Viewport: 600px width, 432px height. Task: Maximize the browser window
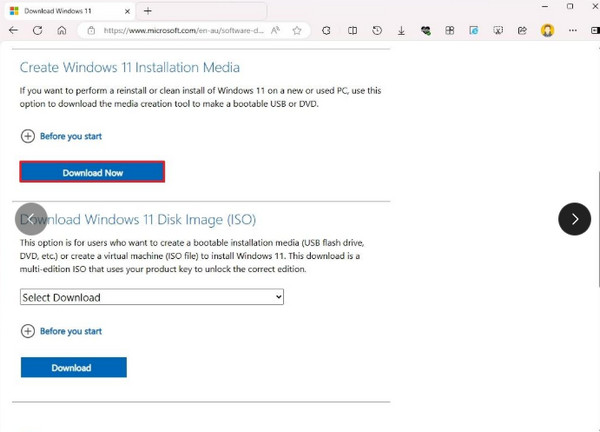(570, 7)
